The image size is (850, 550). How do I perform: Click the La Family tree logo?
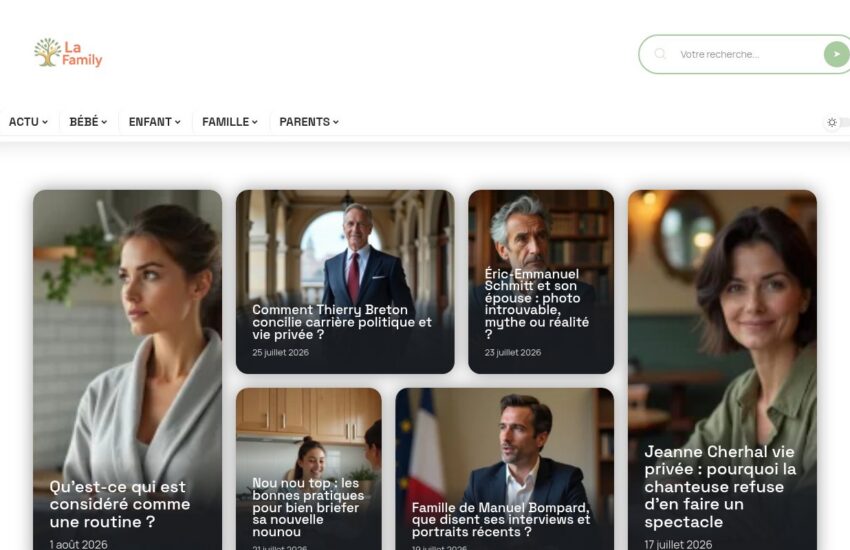pyautogui.click(x=68, y=53)
